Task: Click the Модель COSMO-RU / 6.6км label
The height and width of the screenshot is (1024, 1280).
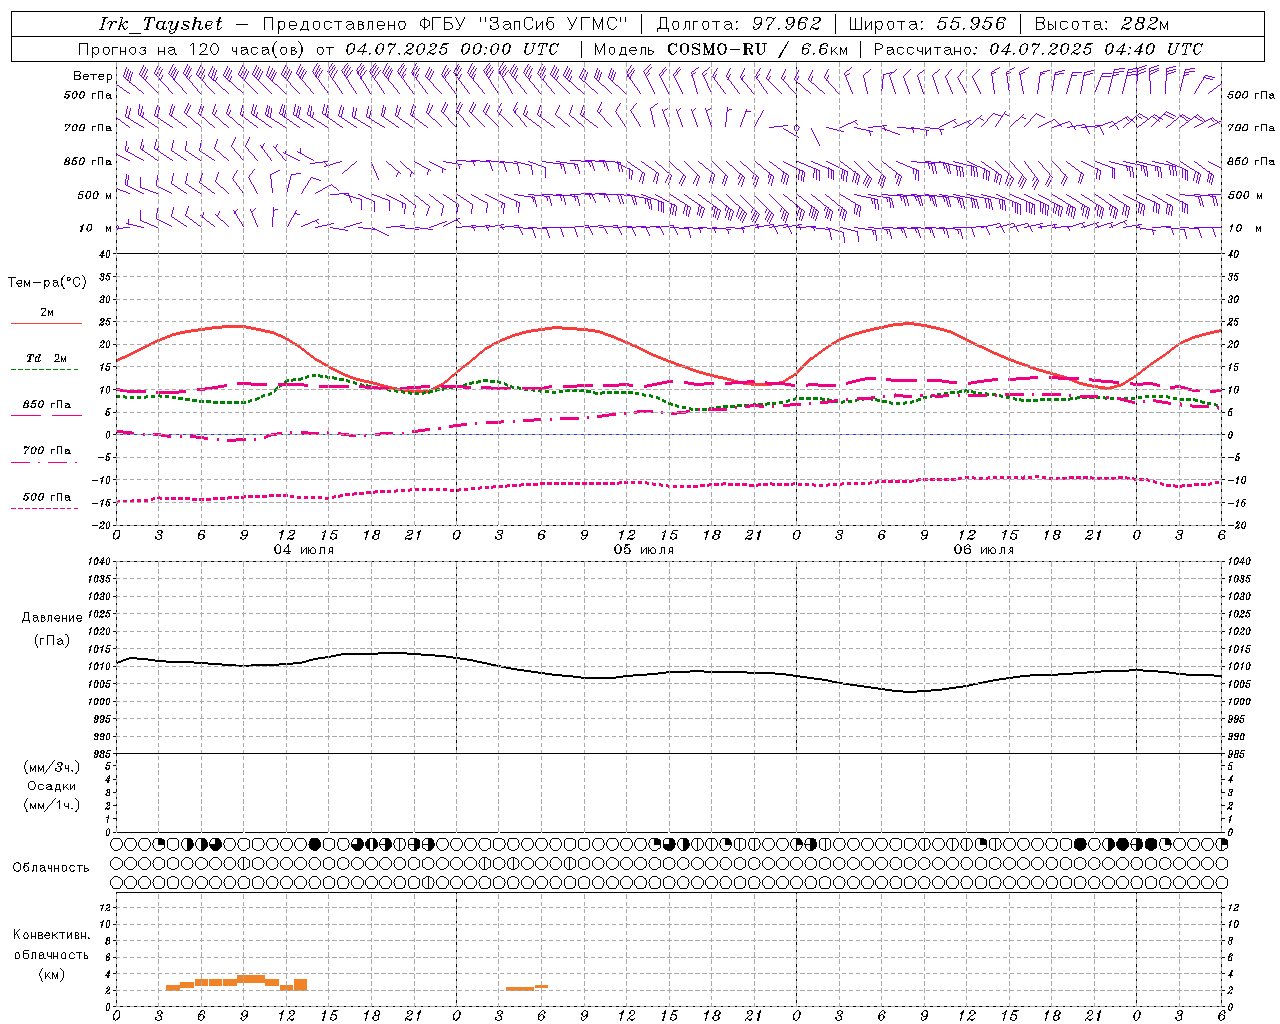Action: (x=721, y=49)
